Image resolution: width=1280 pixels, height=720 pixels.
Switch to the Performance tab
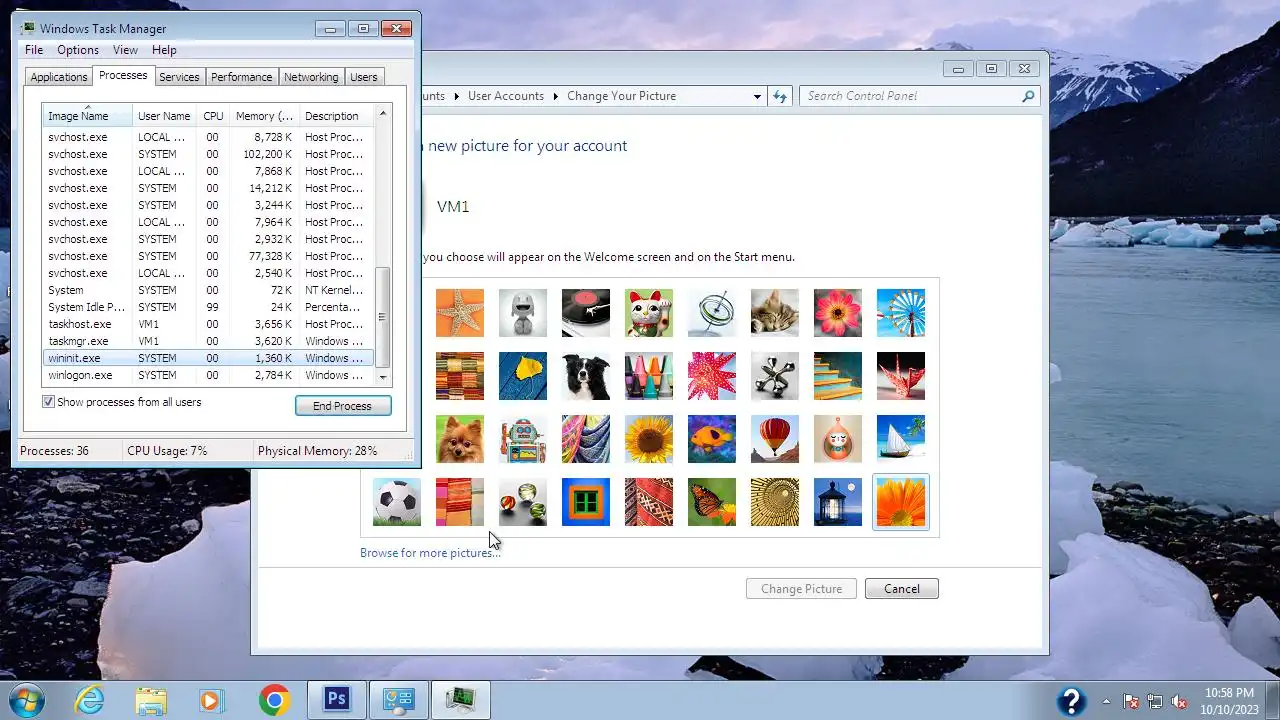[241, 77]
